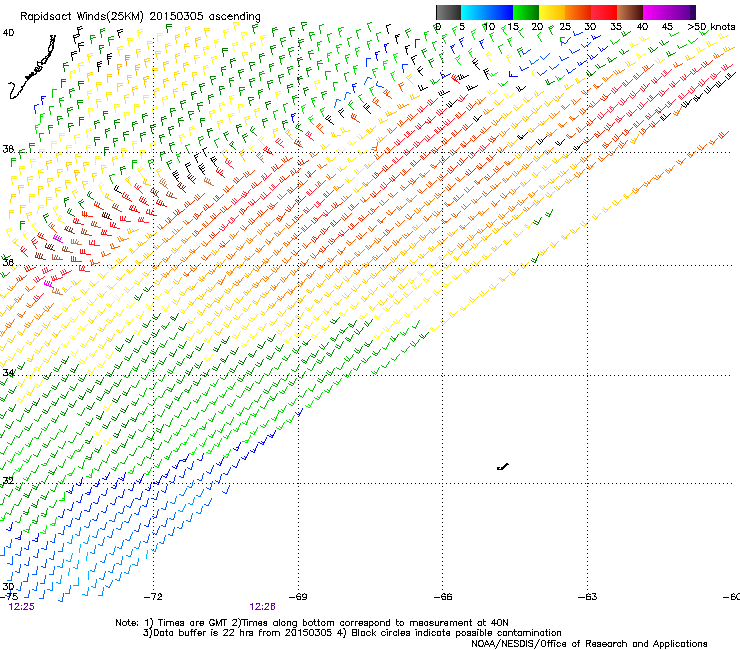Screen dimensions: 740x650
Task: Click the magenta-purple segment of the color bar
Action: [669, 12]
